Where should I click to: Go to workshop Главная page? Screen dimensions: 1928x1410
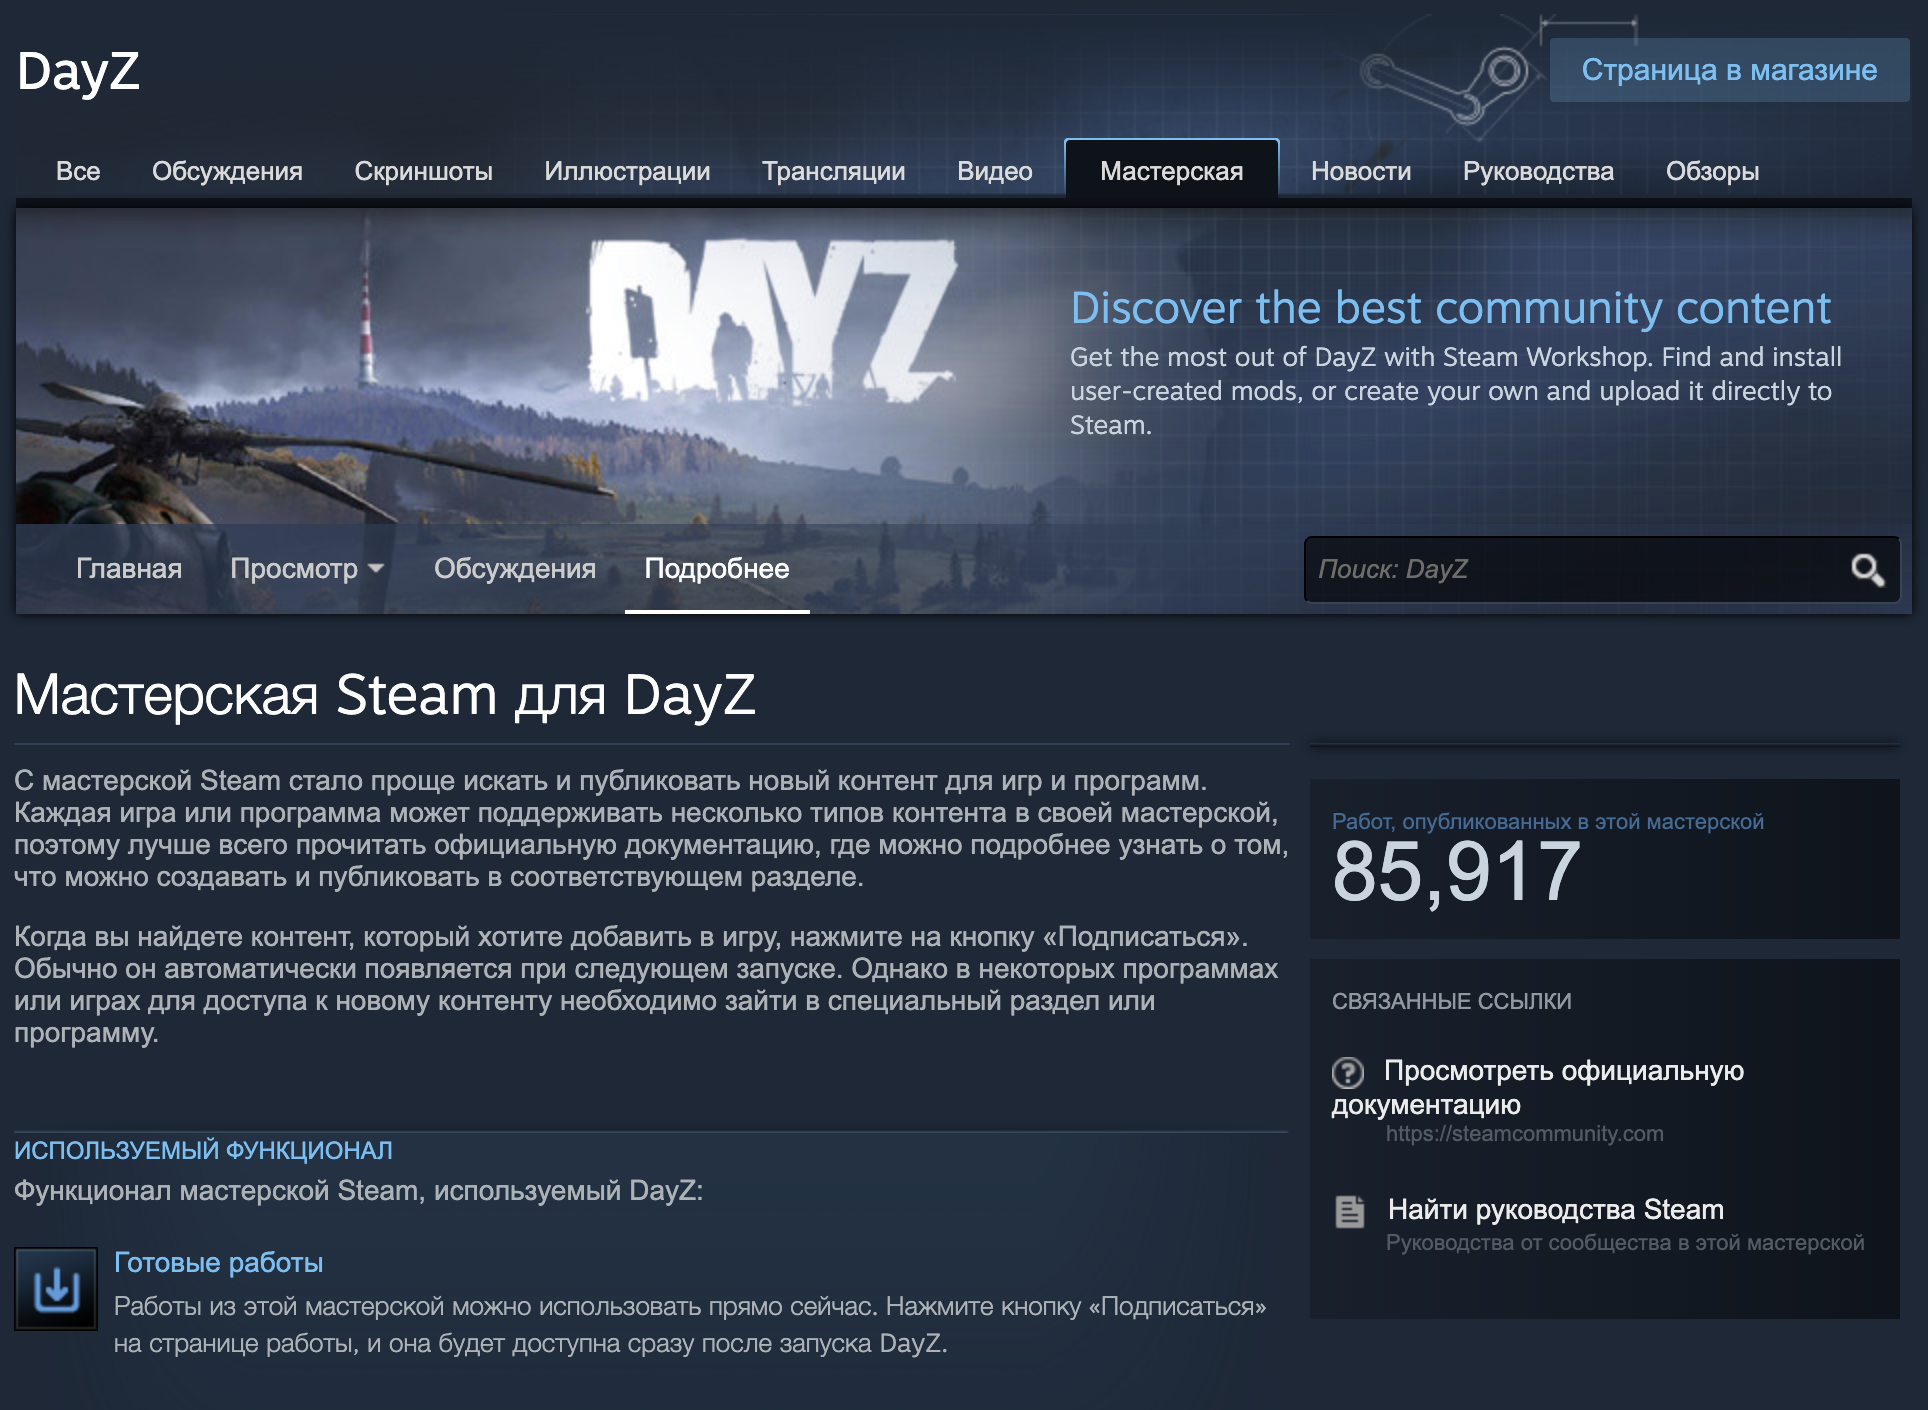pos(129,569)
